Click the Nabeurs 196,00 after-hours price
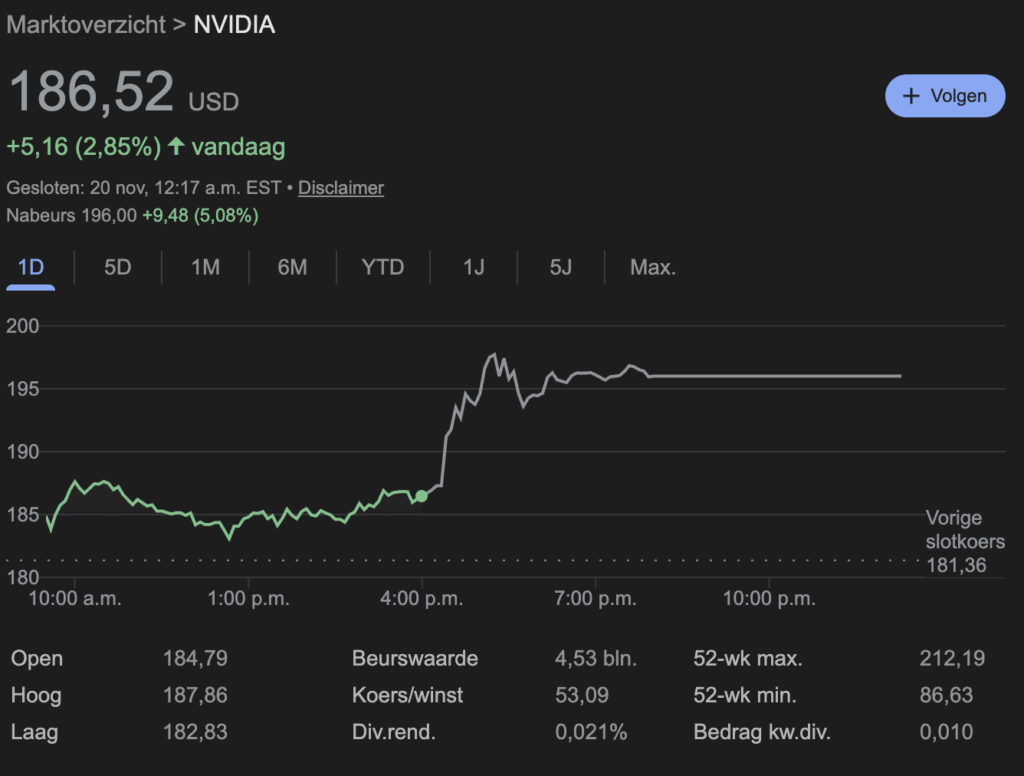 [71, 215]
